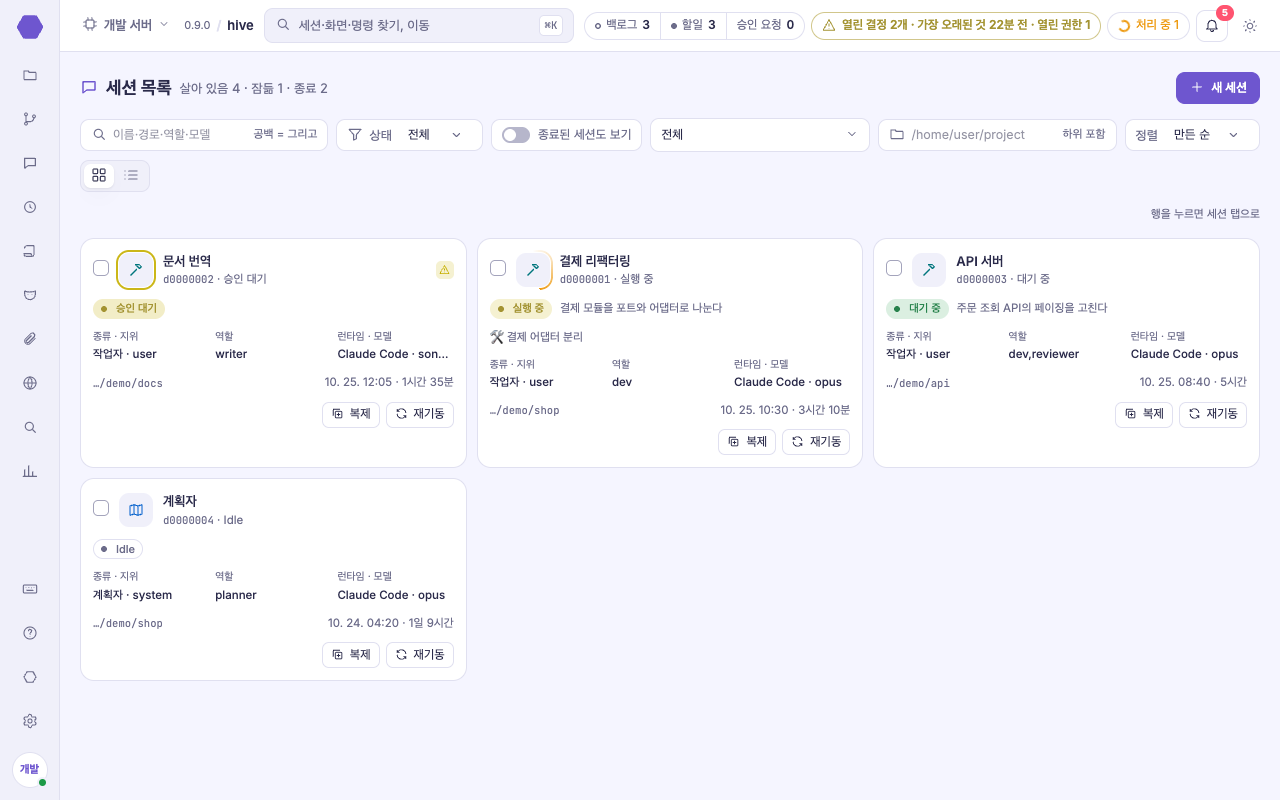Open the 열린 결정 2개 warning banner
Screen dimensions: 1280x800
tap(956, 25)
